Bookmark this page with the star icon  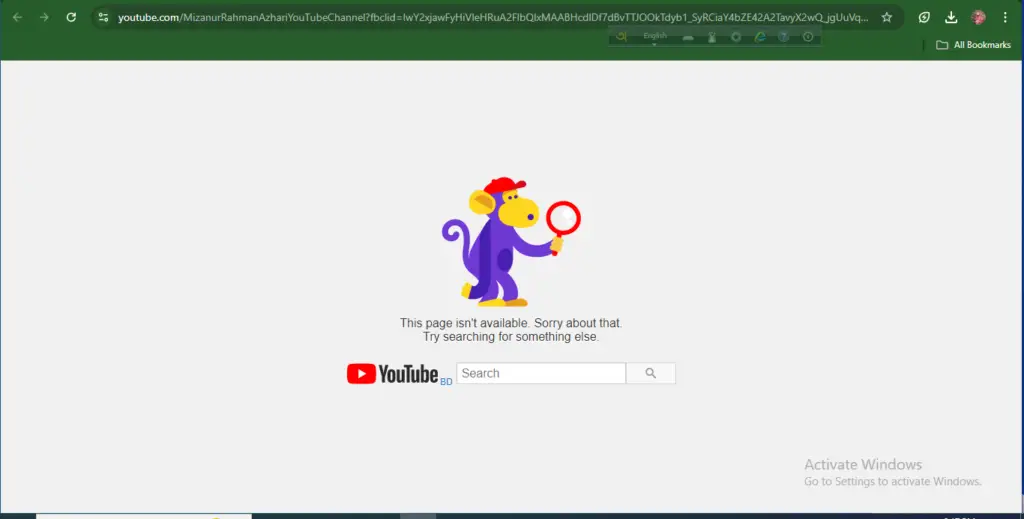click(x=886, y=17)
